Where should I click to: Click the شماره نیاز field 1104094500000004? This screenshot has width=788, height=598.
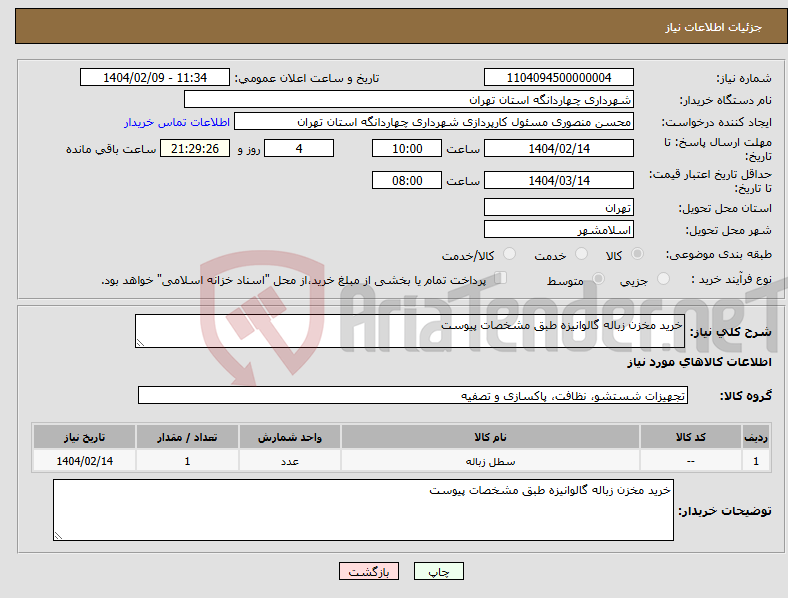pos(558,77)
